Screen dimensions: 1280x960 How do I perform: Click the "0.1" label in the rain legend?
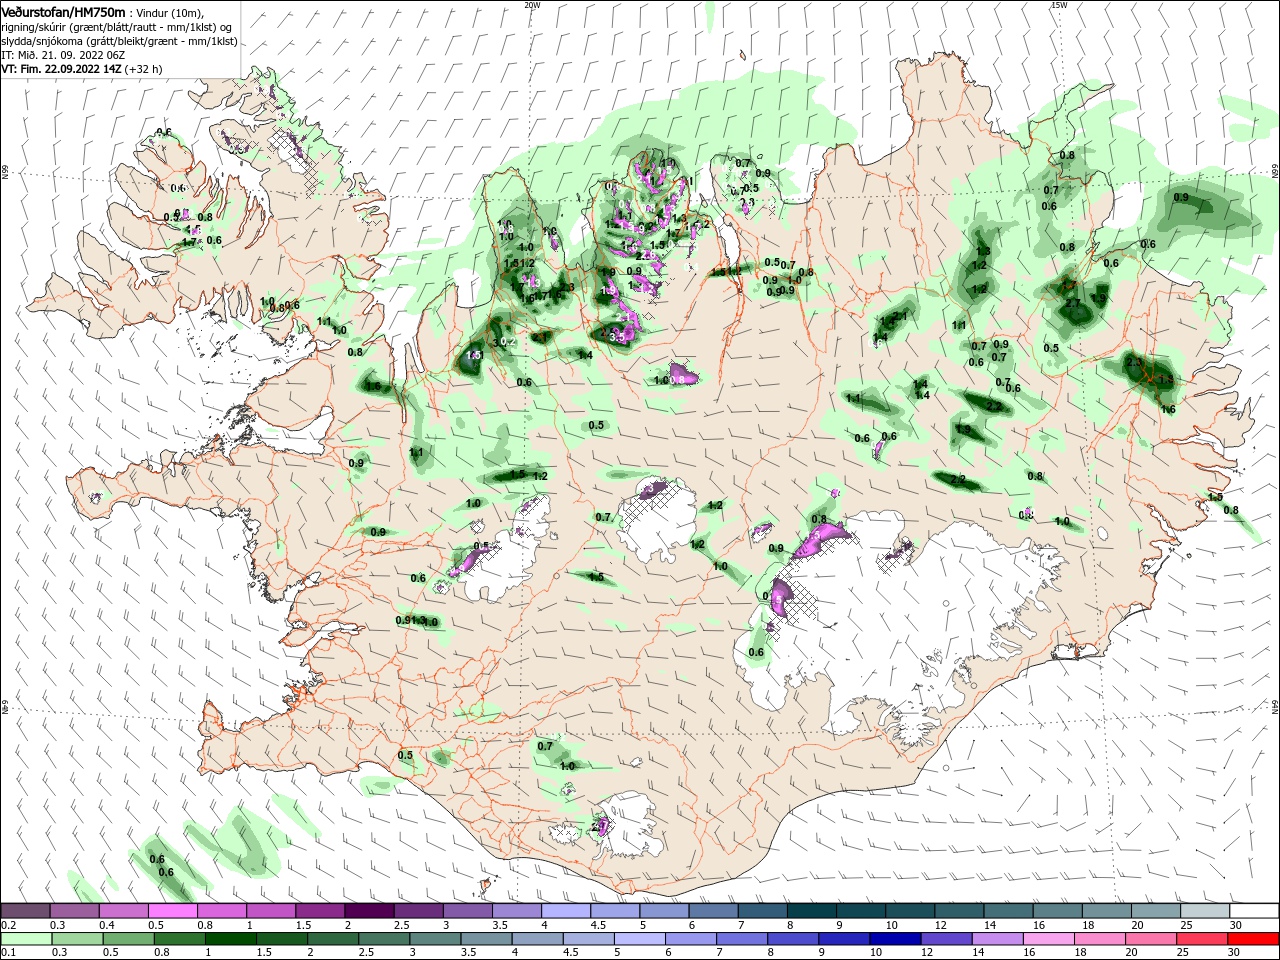[9, 953]
